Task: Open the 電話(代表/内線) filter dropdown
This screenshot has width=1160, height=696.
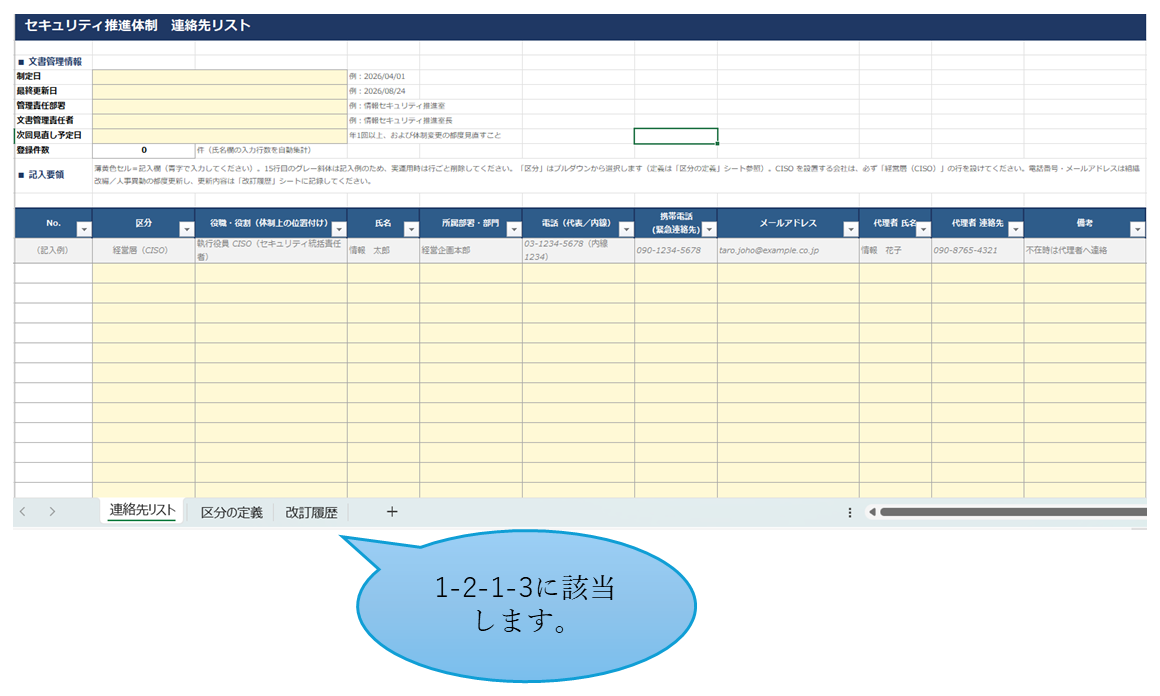Action: pos(626,230)
